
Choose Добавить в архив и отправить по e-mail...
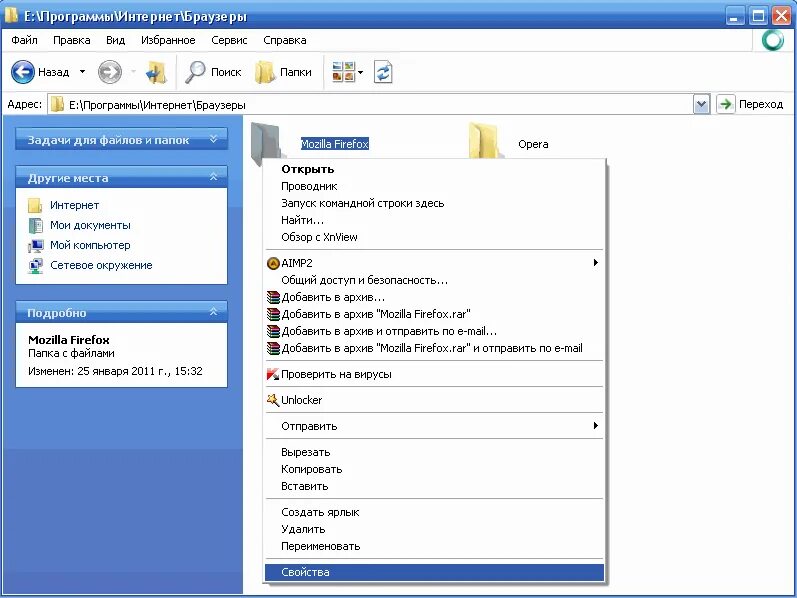pos(434,331)
